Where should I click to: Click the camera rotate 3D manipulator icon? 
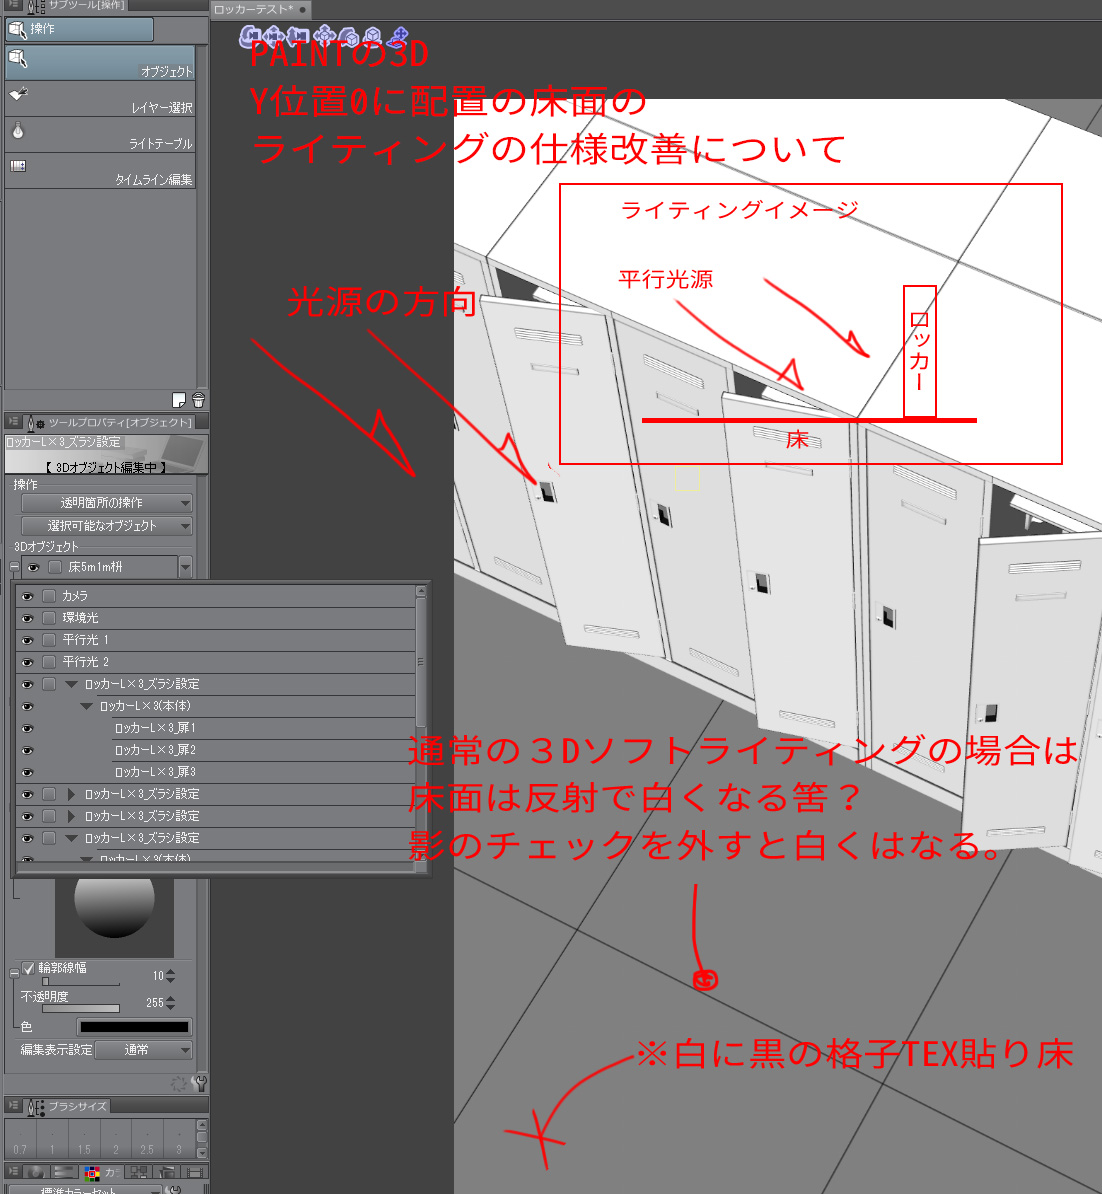[249, 36]
